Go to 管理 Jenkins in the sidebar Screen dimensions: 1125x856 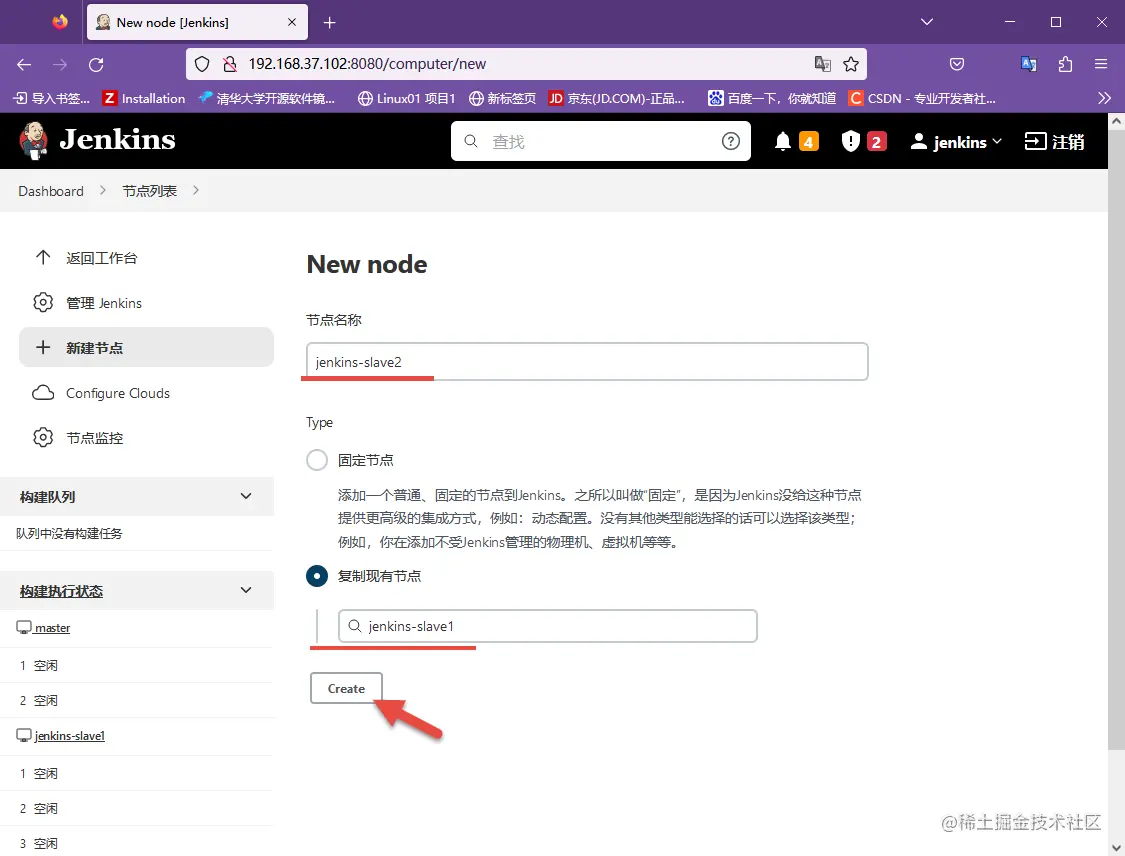146,303
